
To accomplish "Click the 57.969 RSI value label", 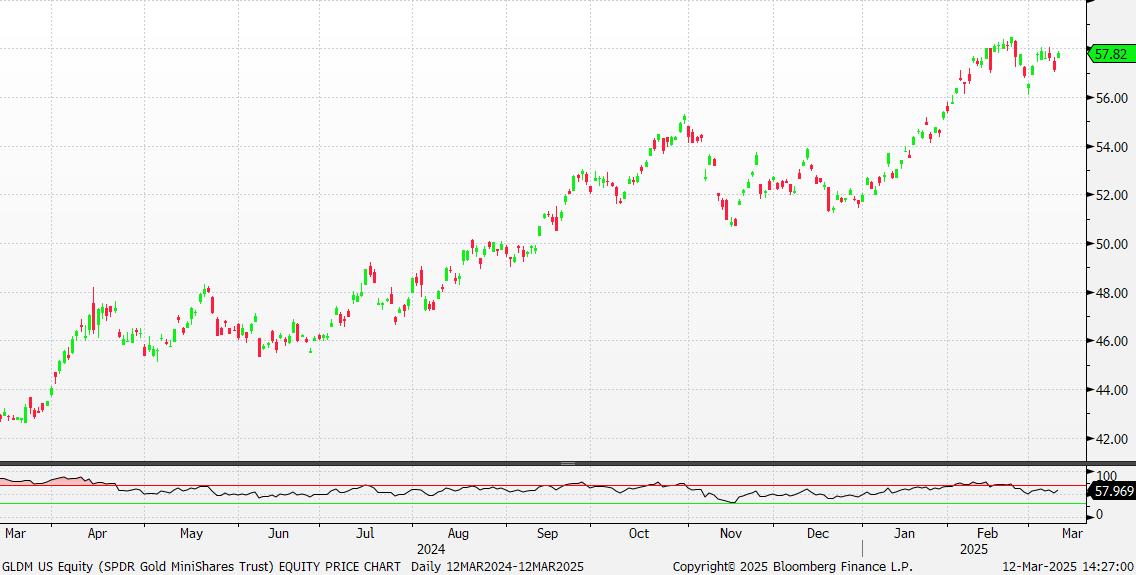I will (1114, 491).
